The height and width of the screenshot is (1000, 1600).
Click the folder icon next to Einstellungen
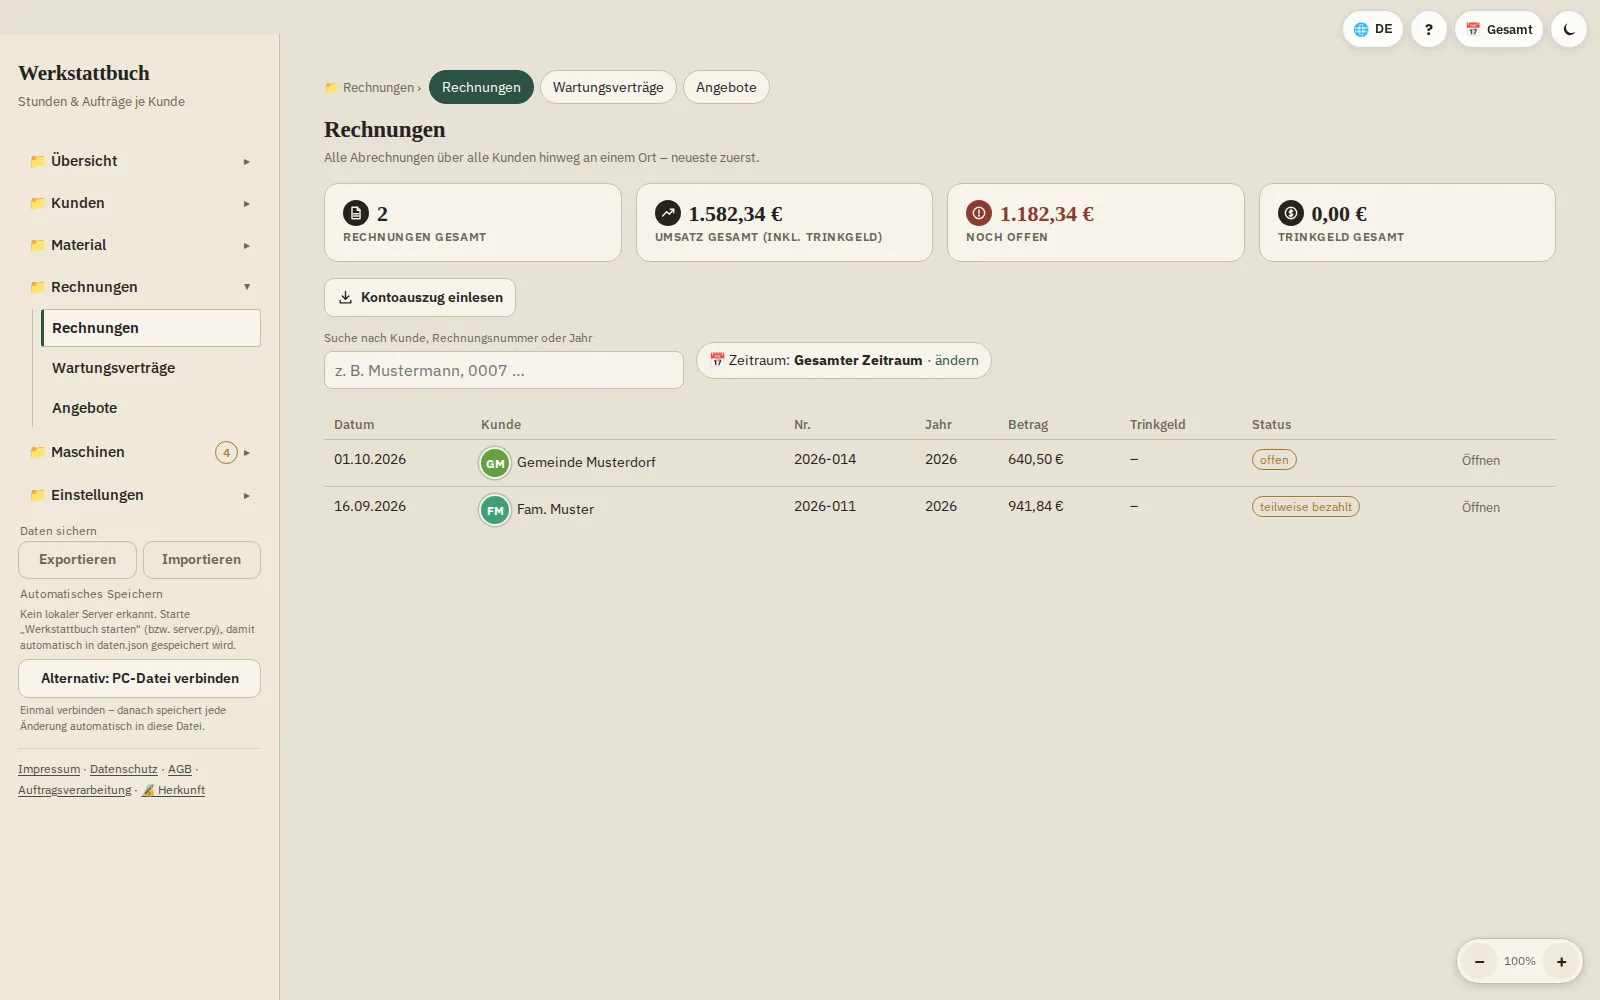(x=37, y=495)
